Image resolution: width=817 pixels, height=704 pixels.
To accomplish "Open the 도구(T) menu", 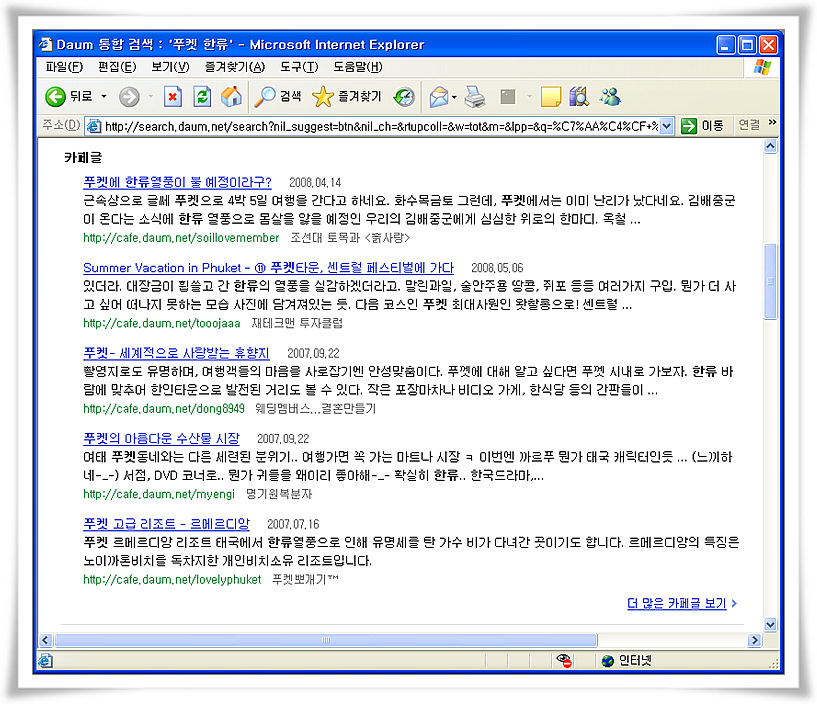I will (x=299, y=67).
